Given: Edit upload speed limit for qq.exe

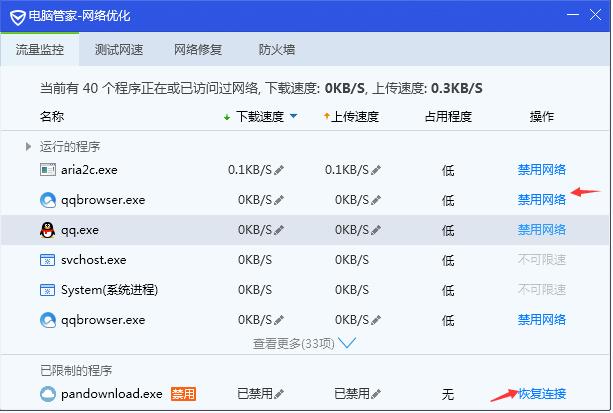Looking at the screenshot, I should pyautogui.click(x=376, y=230).
